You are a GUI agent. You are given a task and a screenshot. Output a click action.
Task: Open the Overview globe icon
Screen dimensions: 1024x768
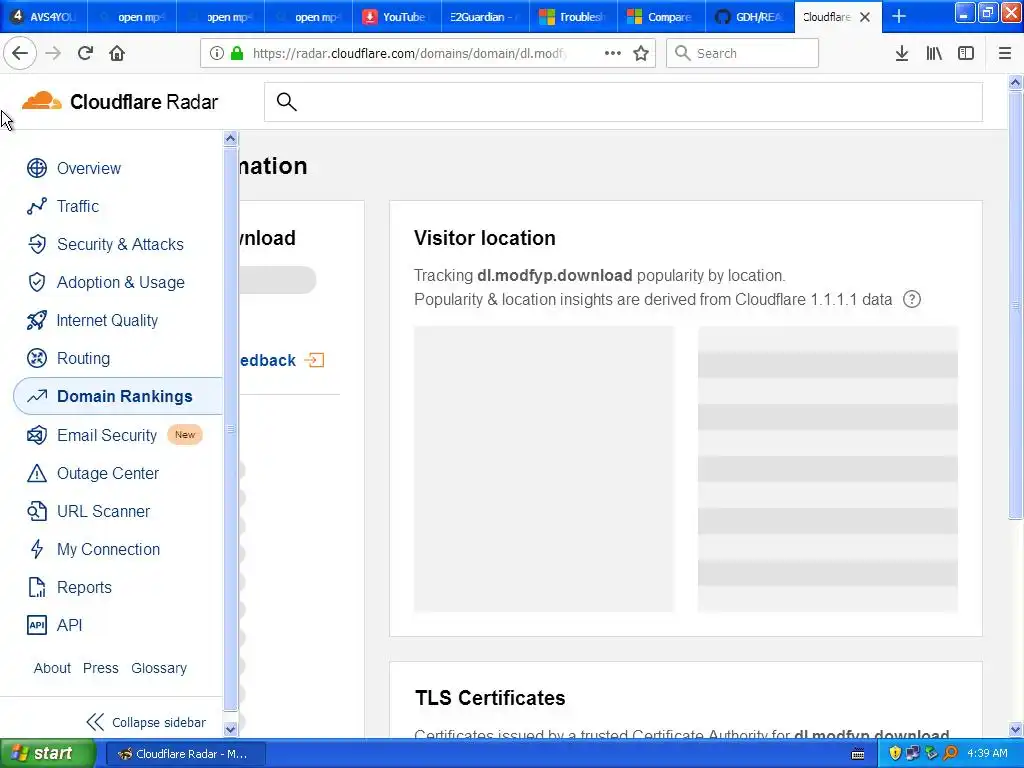(x=37, y=168)
